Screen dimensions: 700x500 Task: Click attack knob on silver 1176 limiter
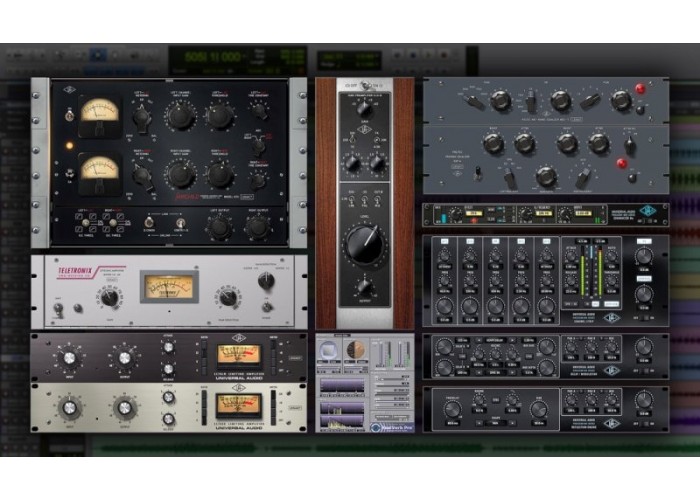pos(168,397)
